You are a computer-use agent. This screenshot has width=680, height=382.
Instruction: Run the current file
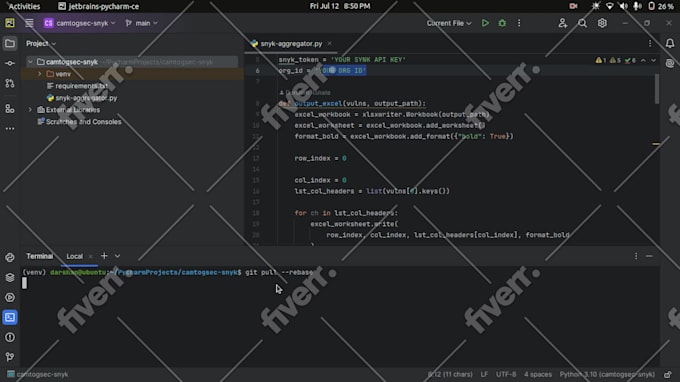point(485,23)
